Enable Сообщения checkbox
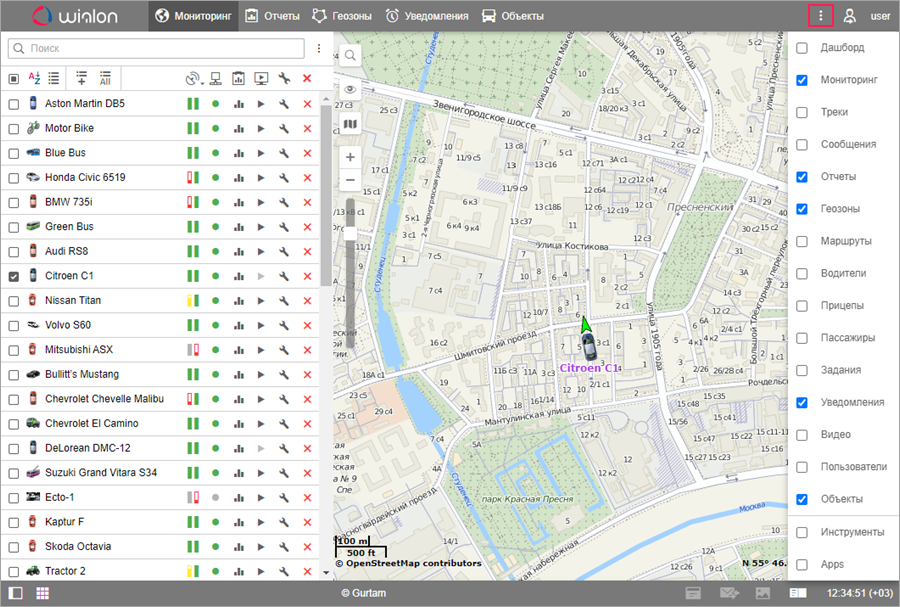This screenshot has height=607, width=900. tap(802, 145)
